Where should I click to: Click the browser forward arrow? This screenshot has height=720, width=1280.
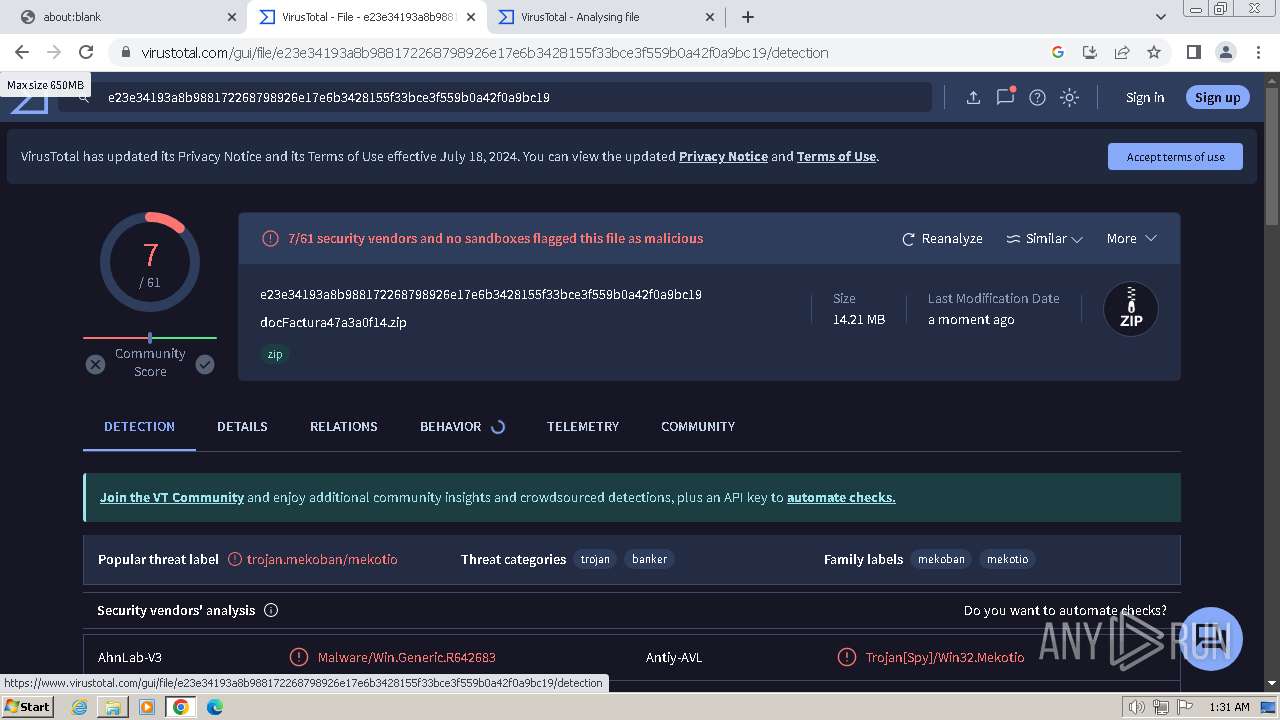(54, 52)
